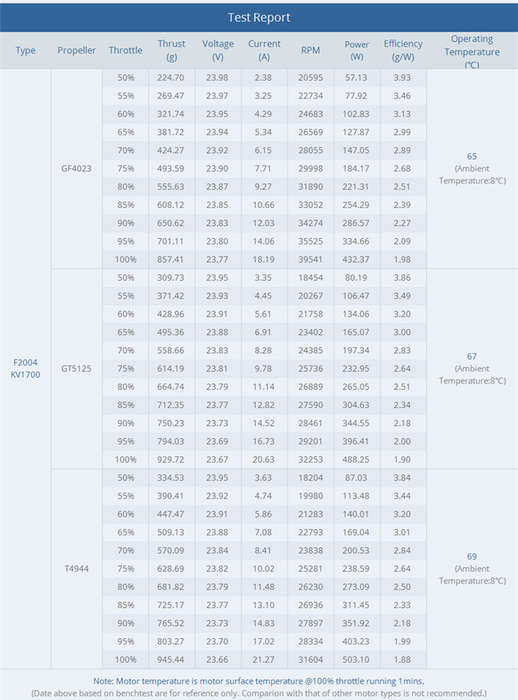518x700 pixels.
Task: Click the 857.41 thrust value
Action: [170, 259]
